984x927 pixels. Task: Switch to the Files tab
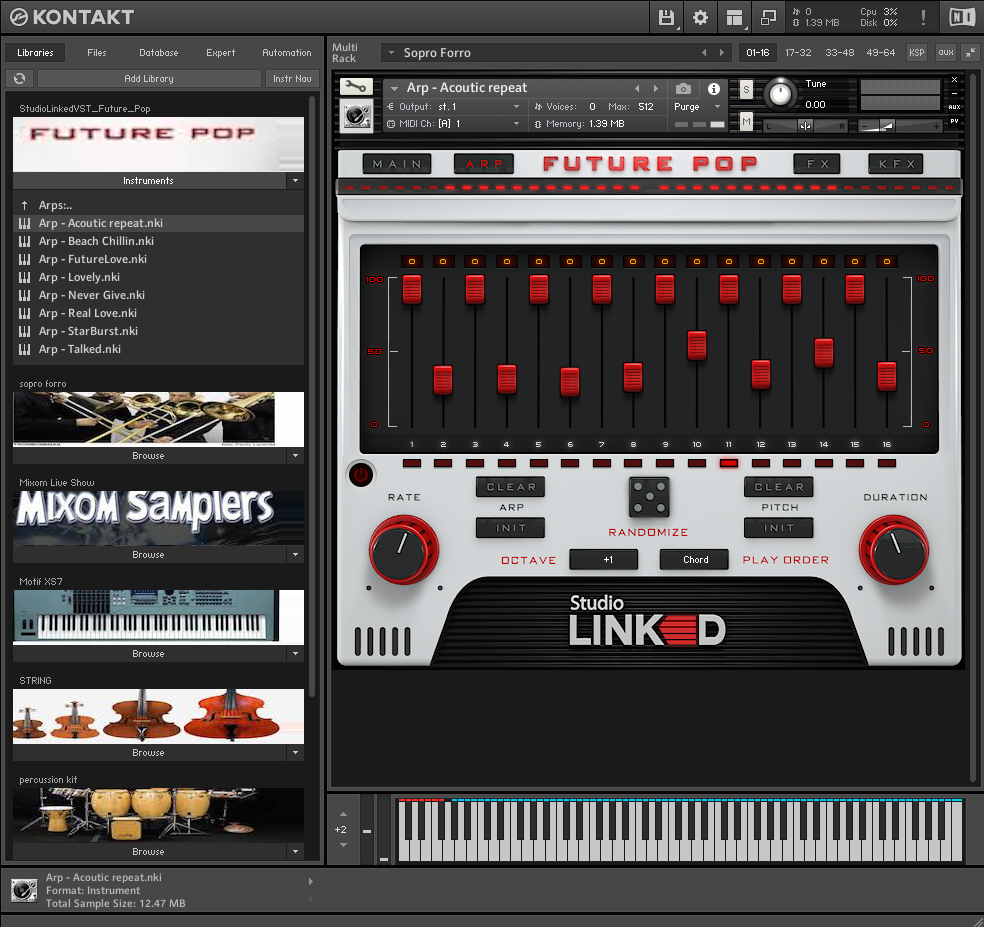97,53
